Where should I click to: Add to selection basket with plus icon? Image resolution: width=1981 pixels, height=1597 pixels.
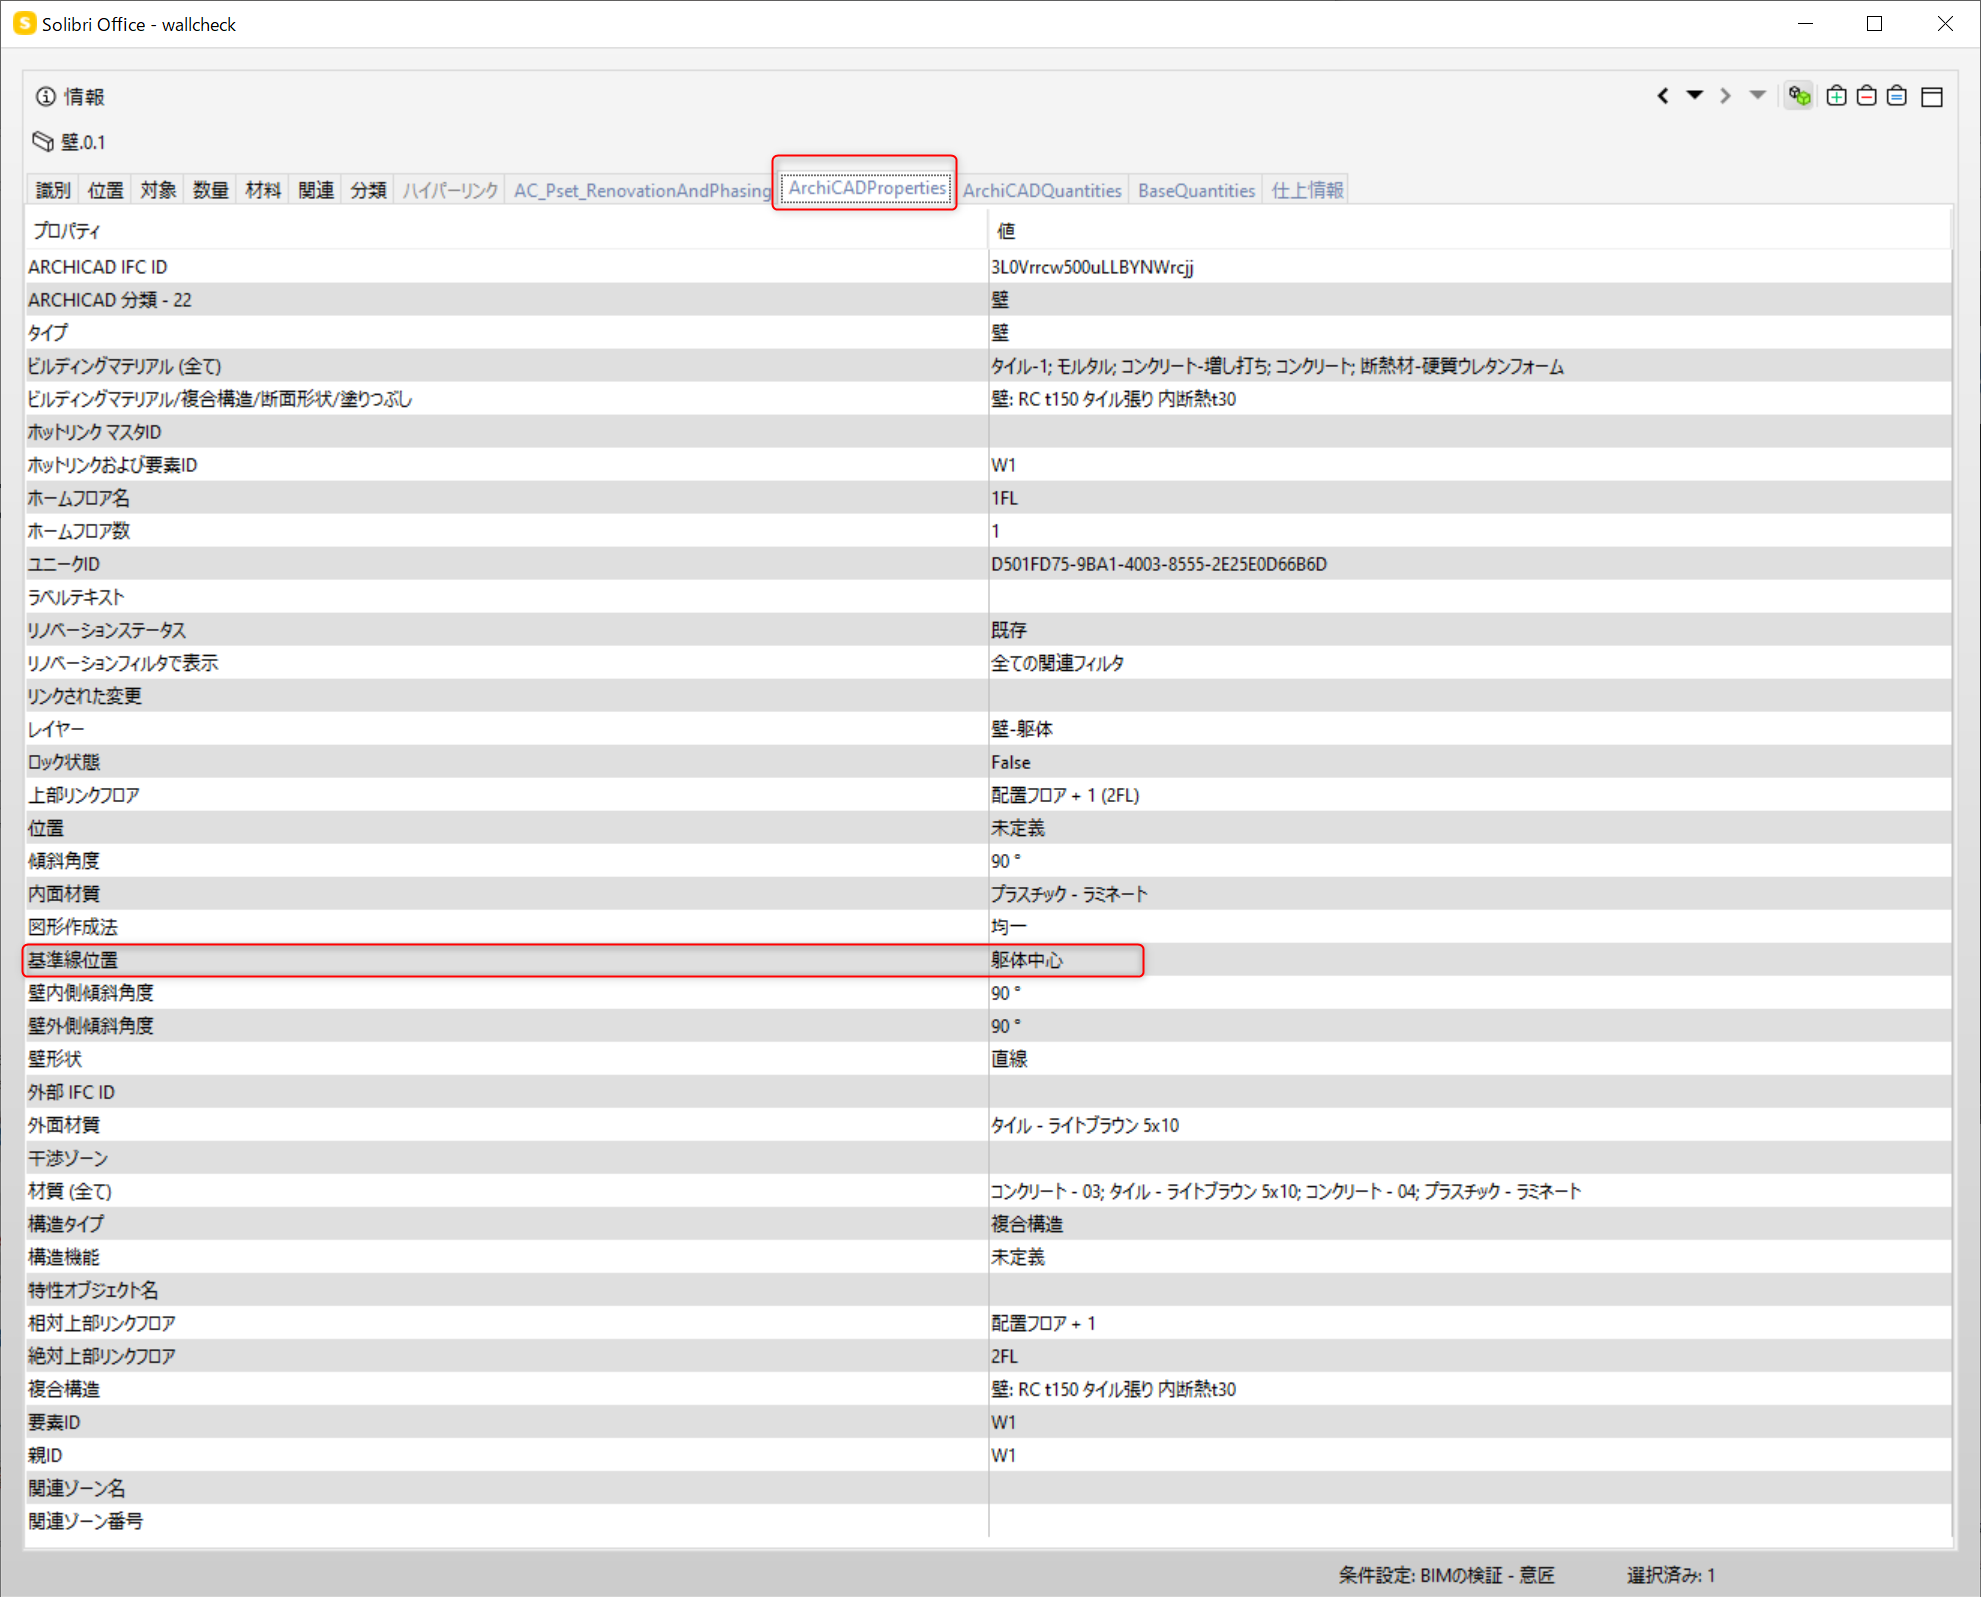point(1836,96)
